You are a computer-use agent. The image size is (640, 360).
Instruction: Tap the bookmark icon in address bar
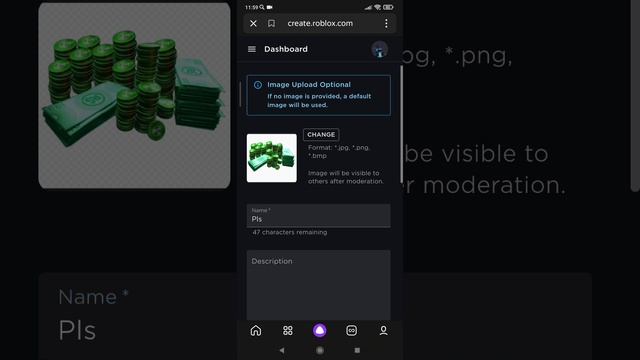271,24
